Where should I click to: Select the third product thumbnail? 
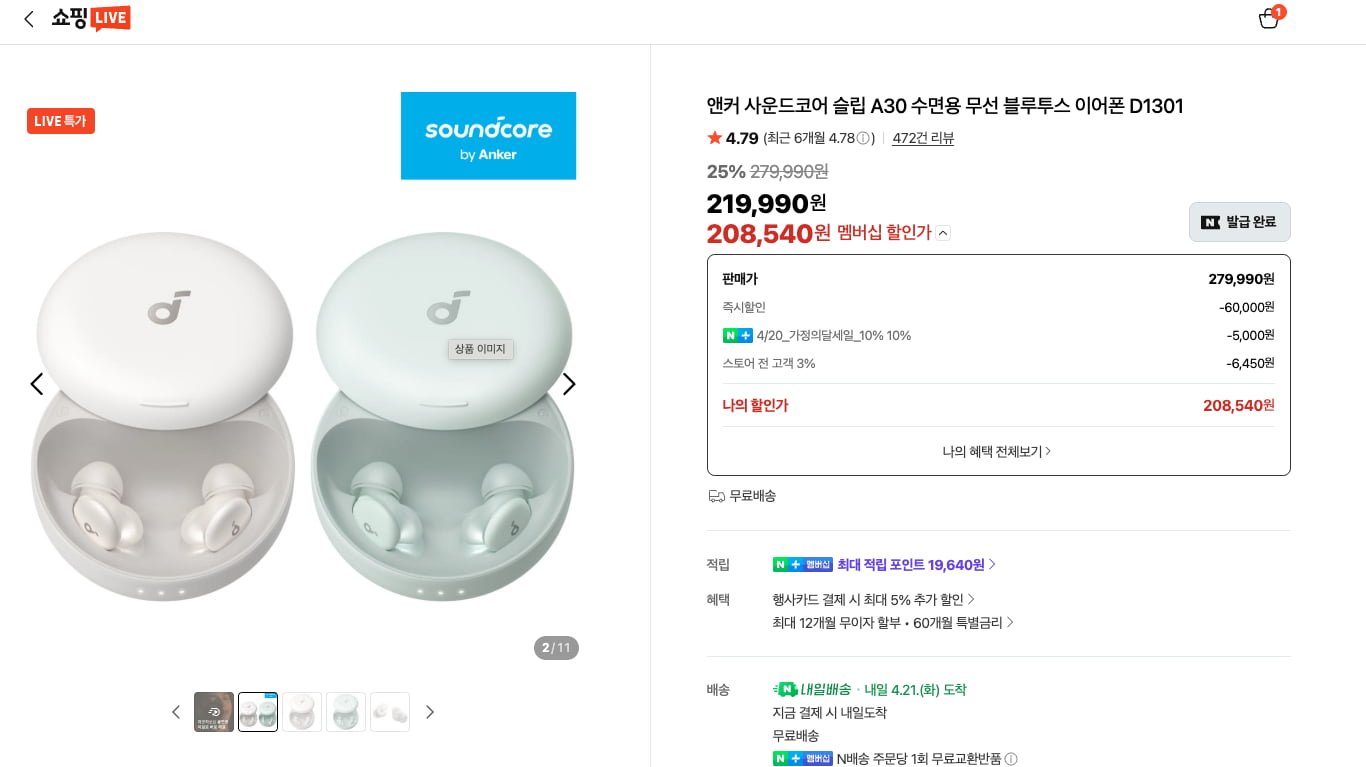pyautogui.click(x=302, y=712)
